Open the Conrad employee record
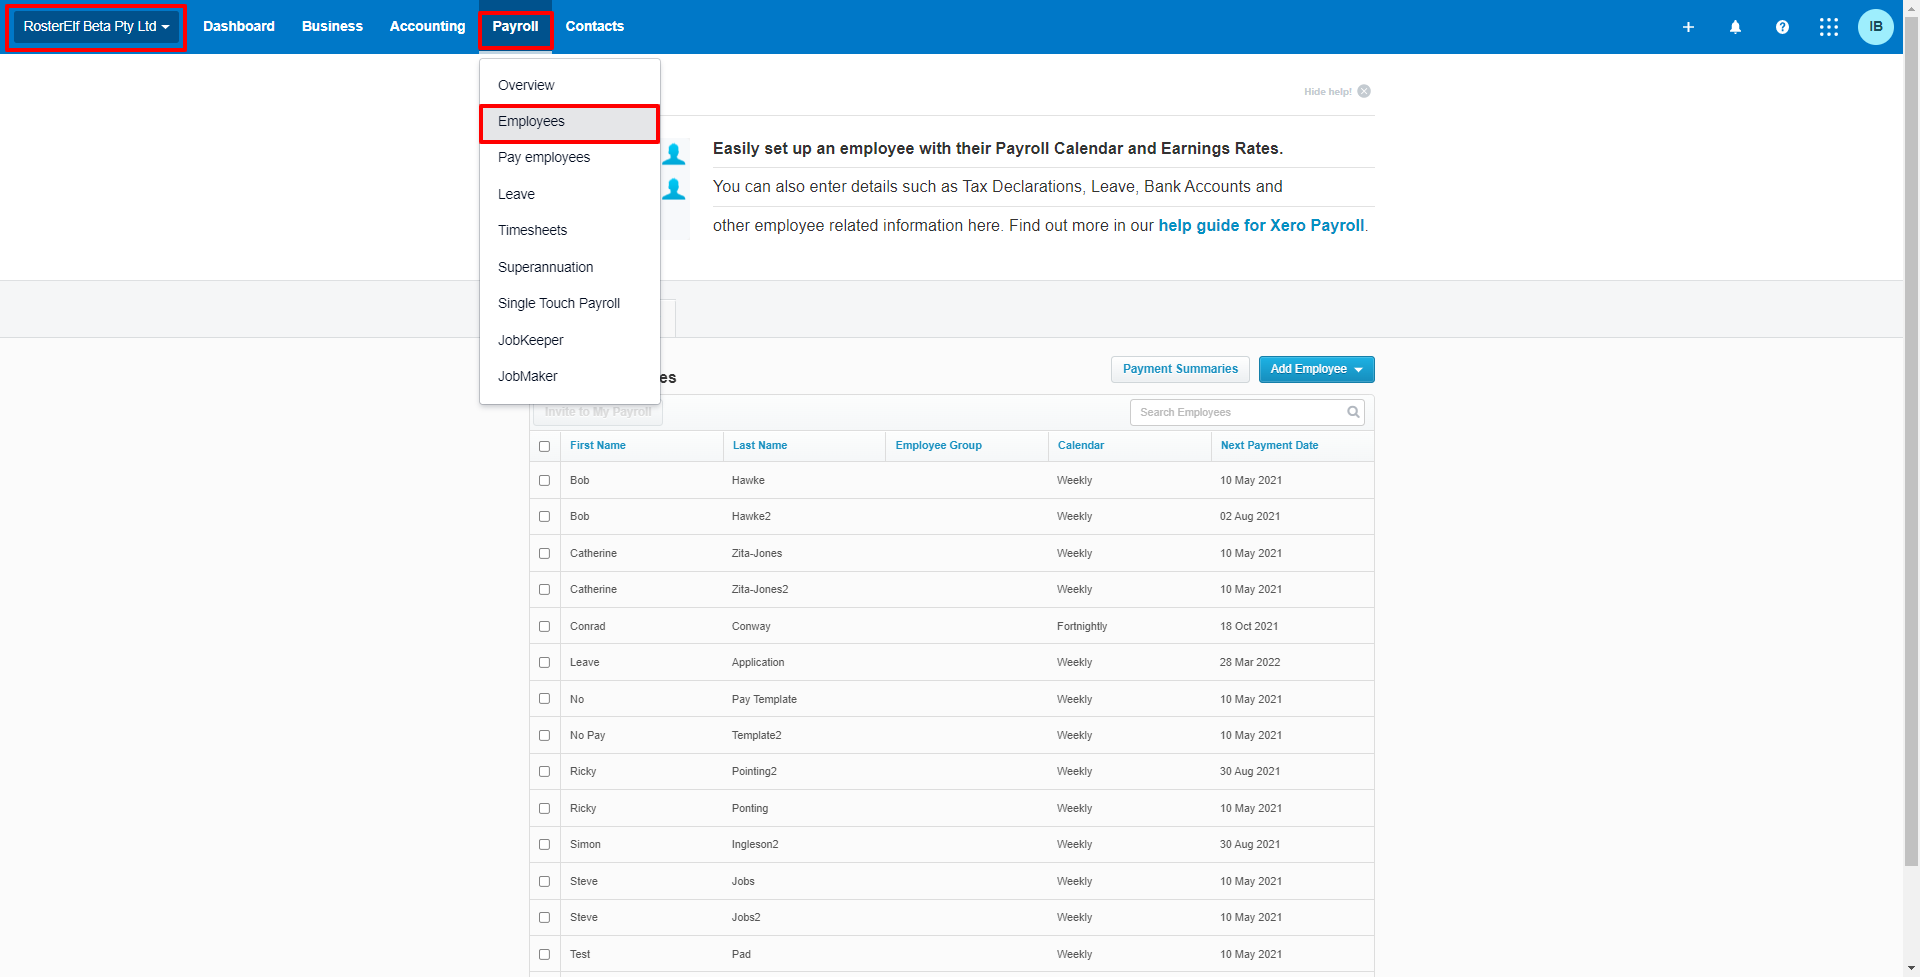The image size is (1920, 977). (588, 627)
